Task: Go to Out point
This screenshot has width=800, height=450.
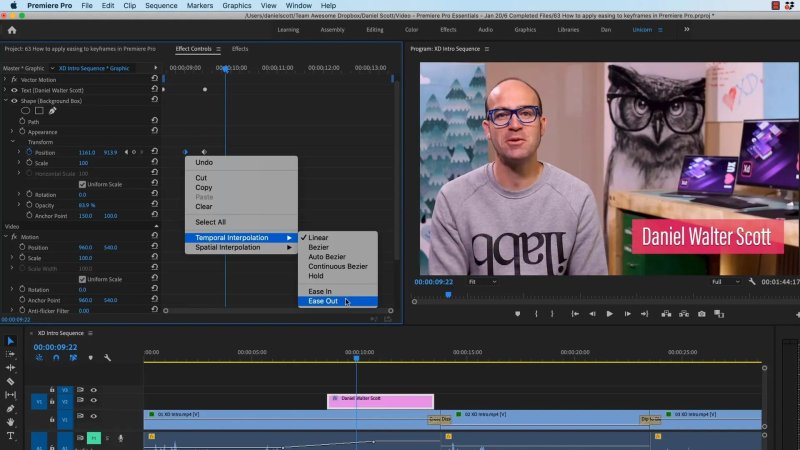Action: pos(644,314)
